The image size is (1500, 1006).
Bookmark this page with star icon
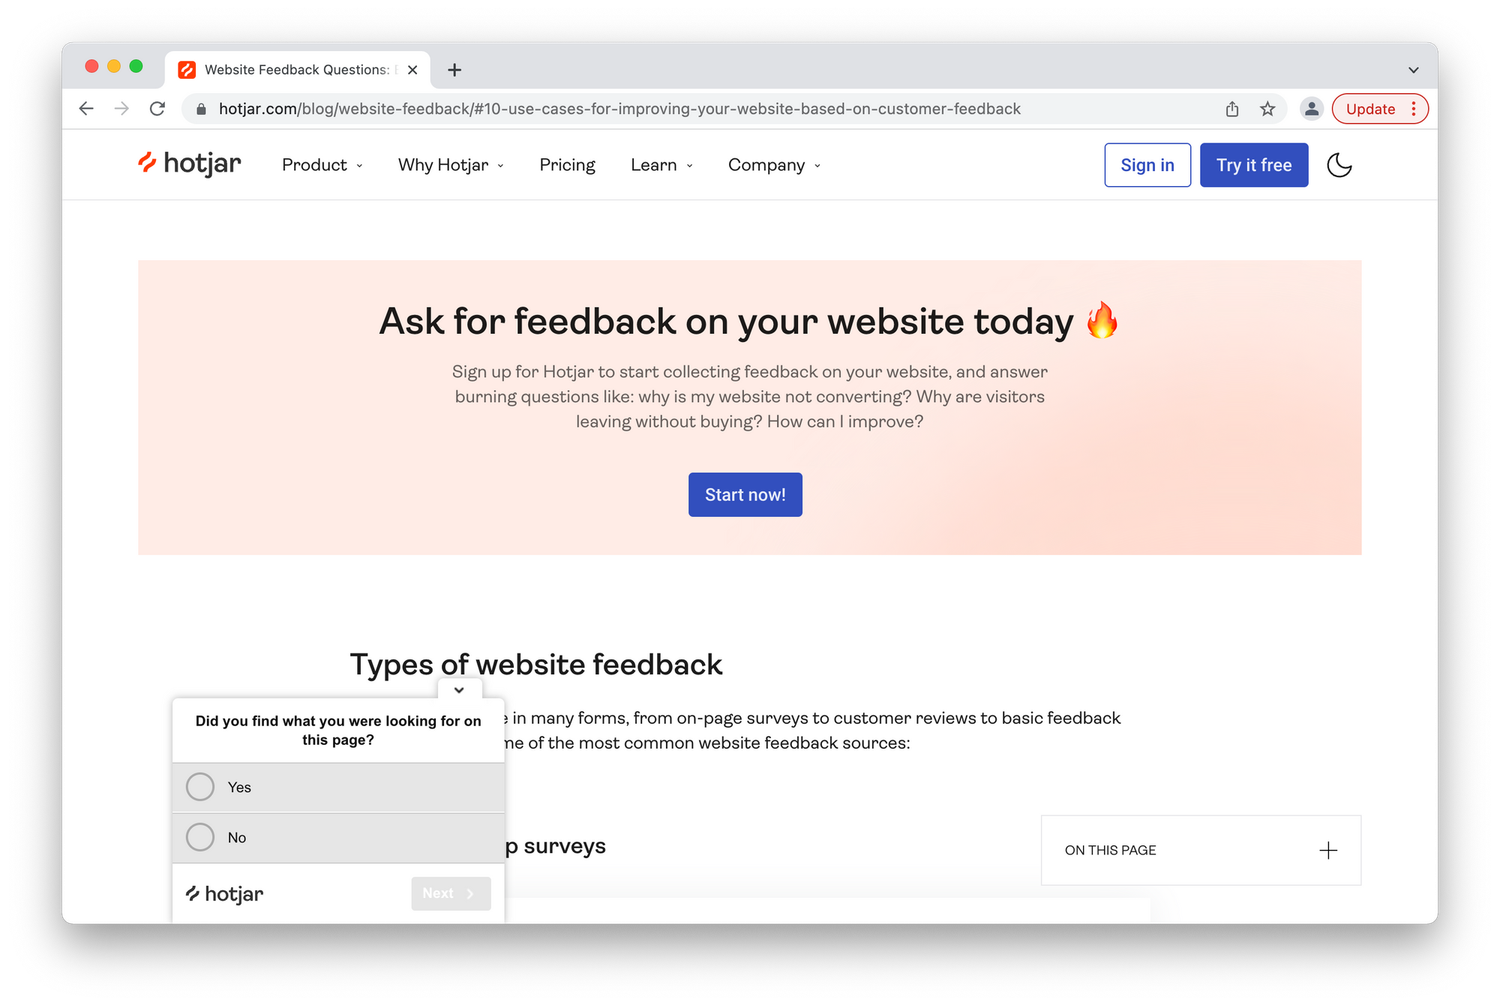(1268, 109)
